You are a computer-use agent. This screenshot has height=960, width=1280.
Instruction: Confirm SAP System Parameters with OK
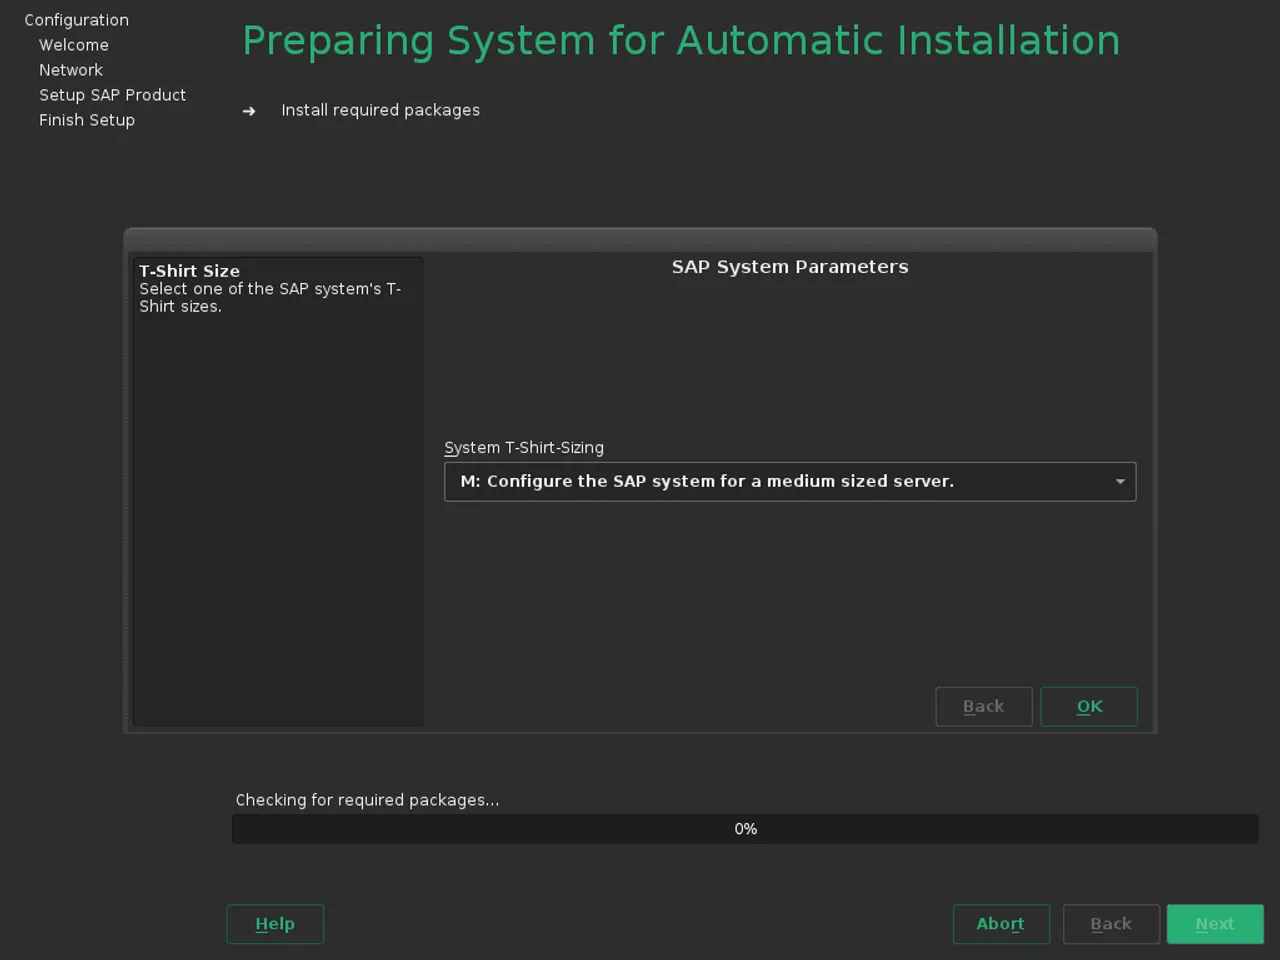(x=1089, y=707)
